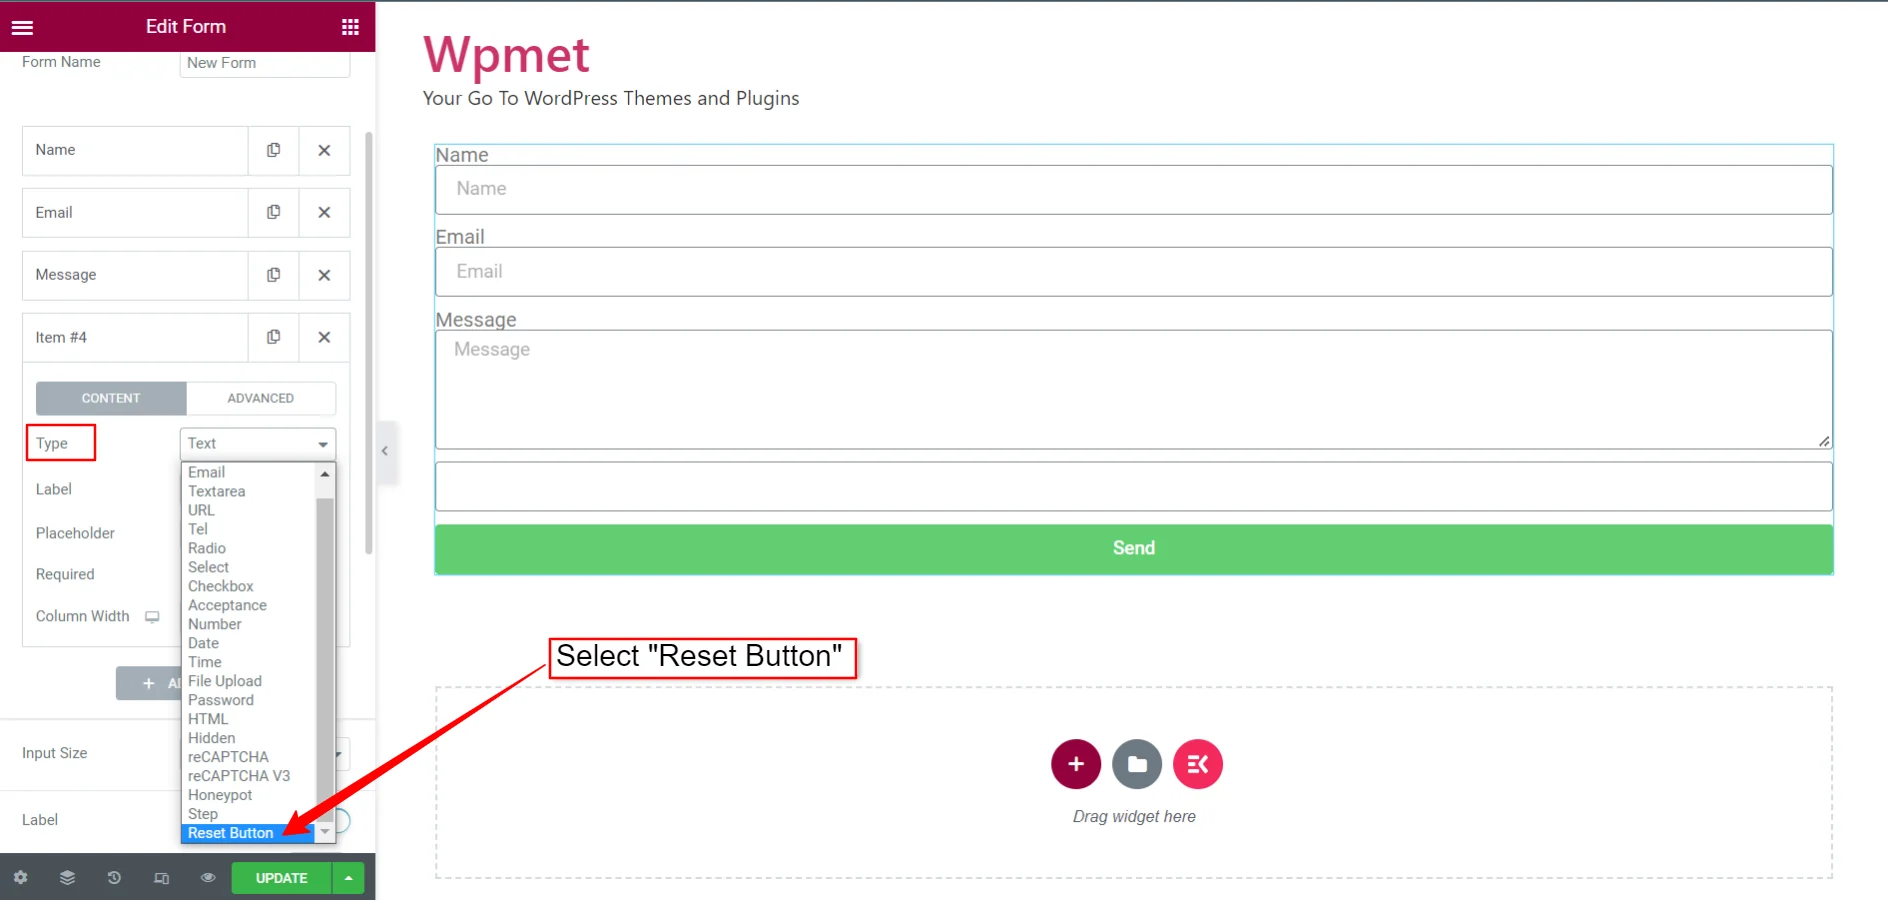Expand the Update save options arrow

[348, 878]
